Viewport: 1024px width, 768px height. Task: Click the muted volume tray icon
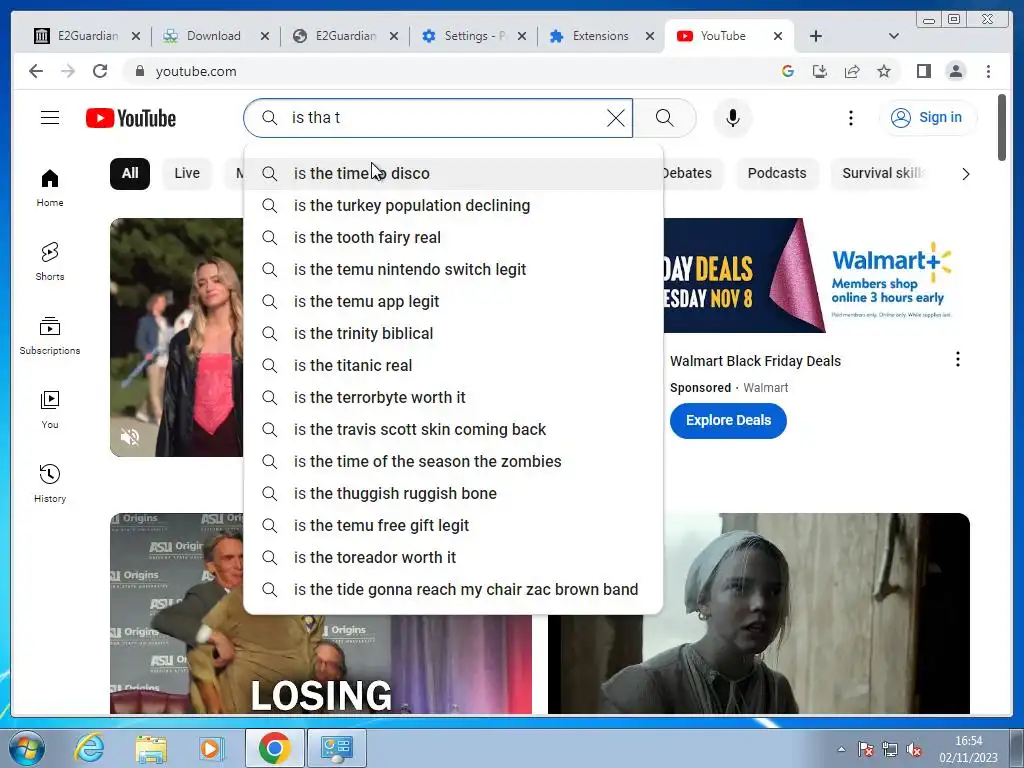(x=914, y=749)
